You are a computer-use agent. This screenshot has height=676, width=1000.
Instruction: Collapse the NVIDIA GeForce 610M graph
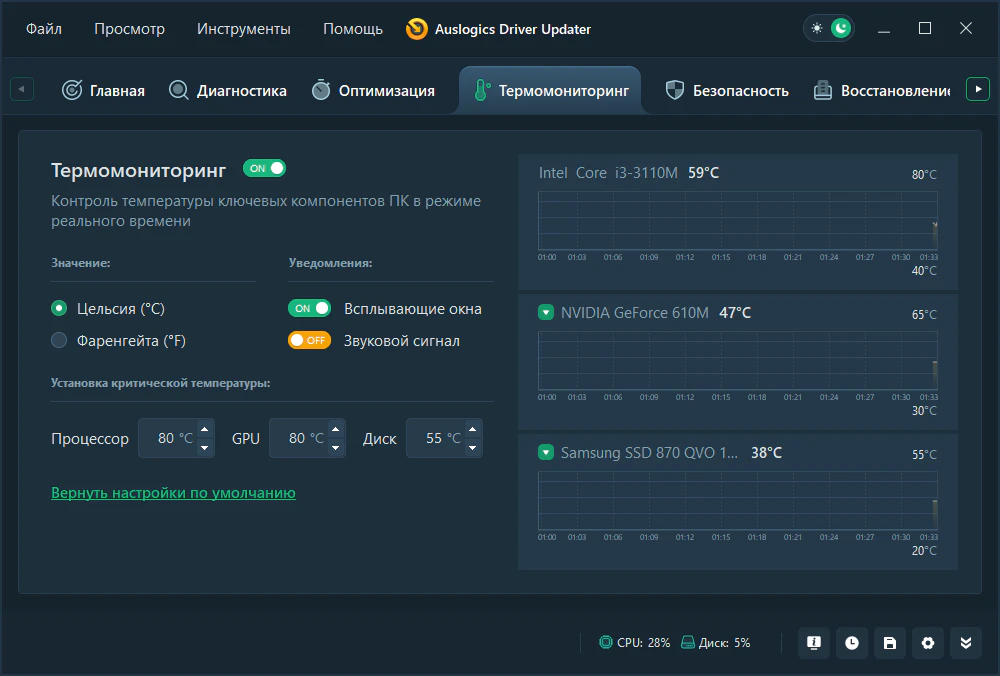(546, 313)
